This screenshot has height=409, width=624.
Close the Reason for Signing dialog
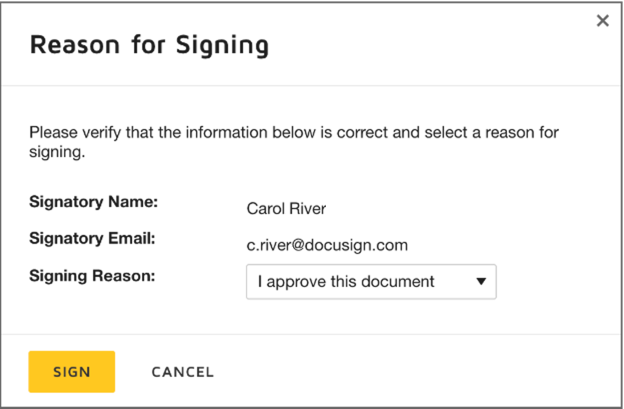click(x=602, y=21)
